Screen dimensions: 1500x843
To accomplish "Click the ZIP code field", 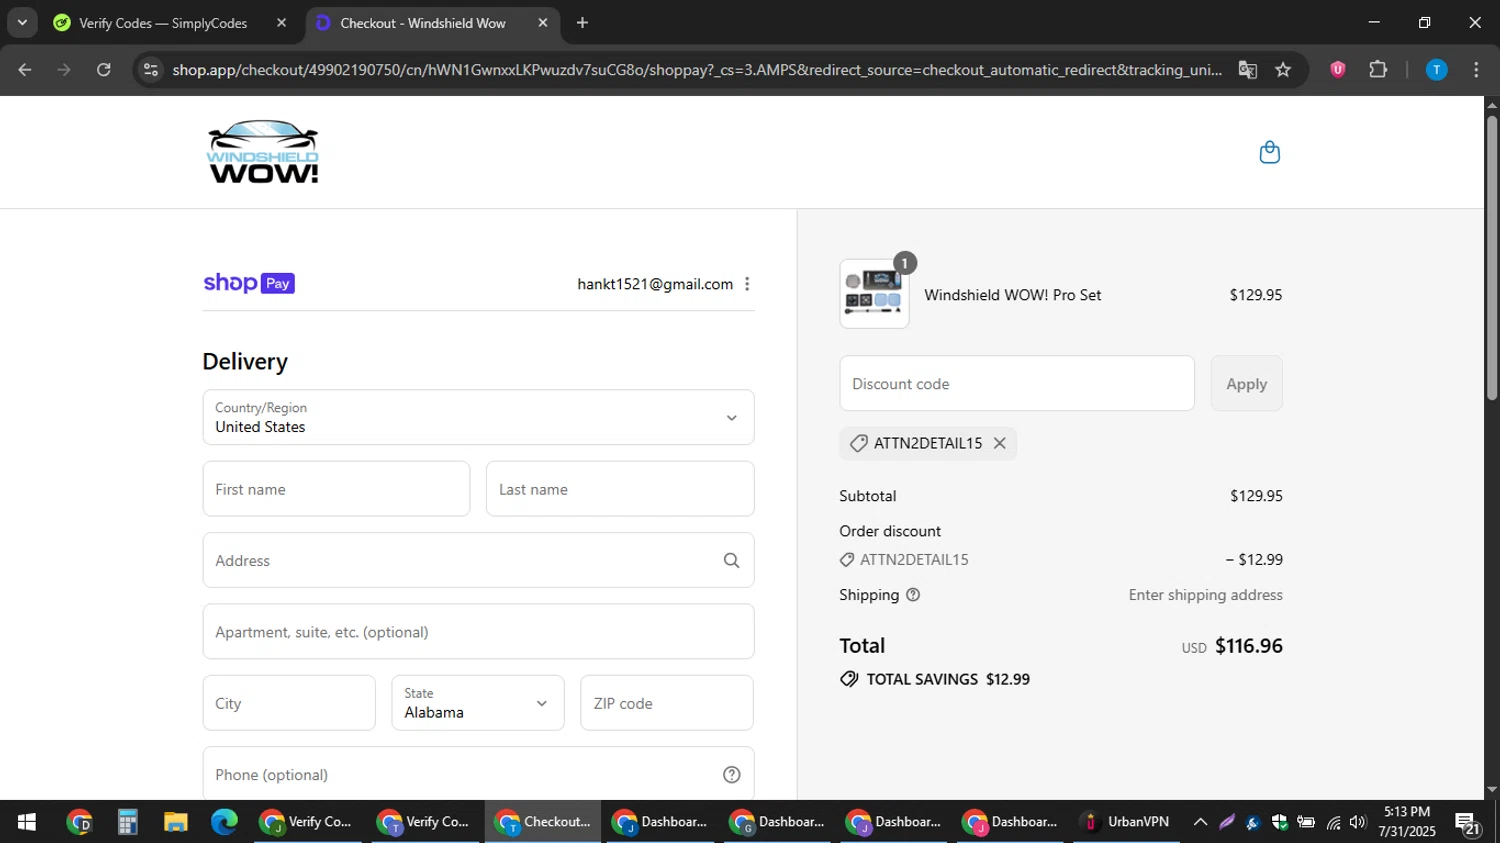I will click(667, 703).
